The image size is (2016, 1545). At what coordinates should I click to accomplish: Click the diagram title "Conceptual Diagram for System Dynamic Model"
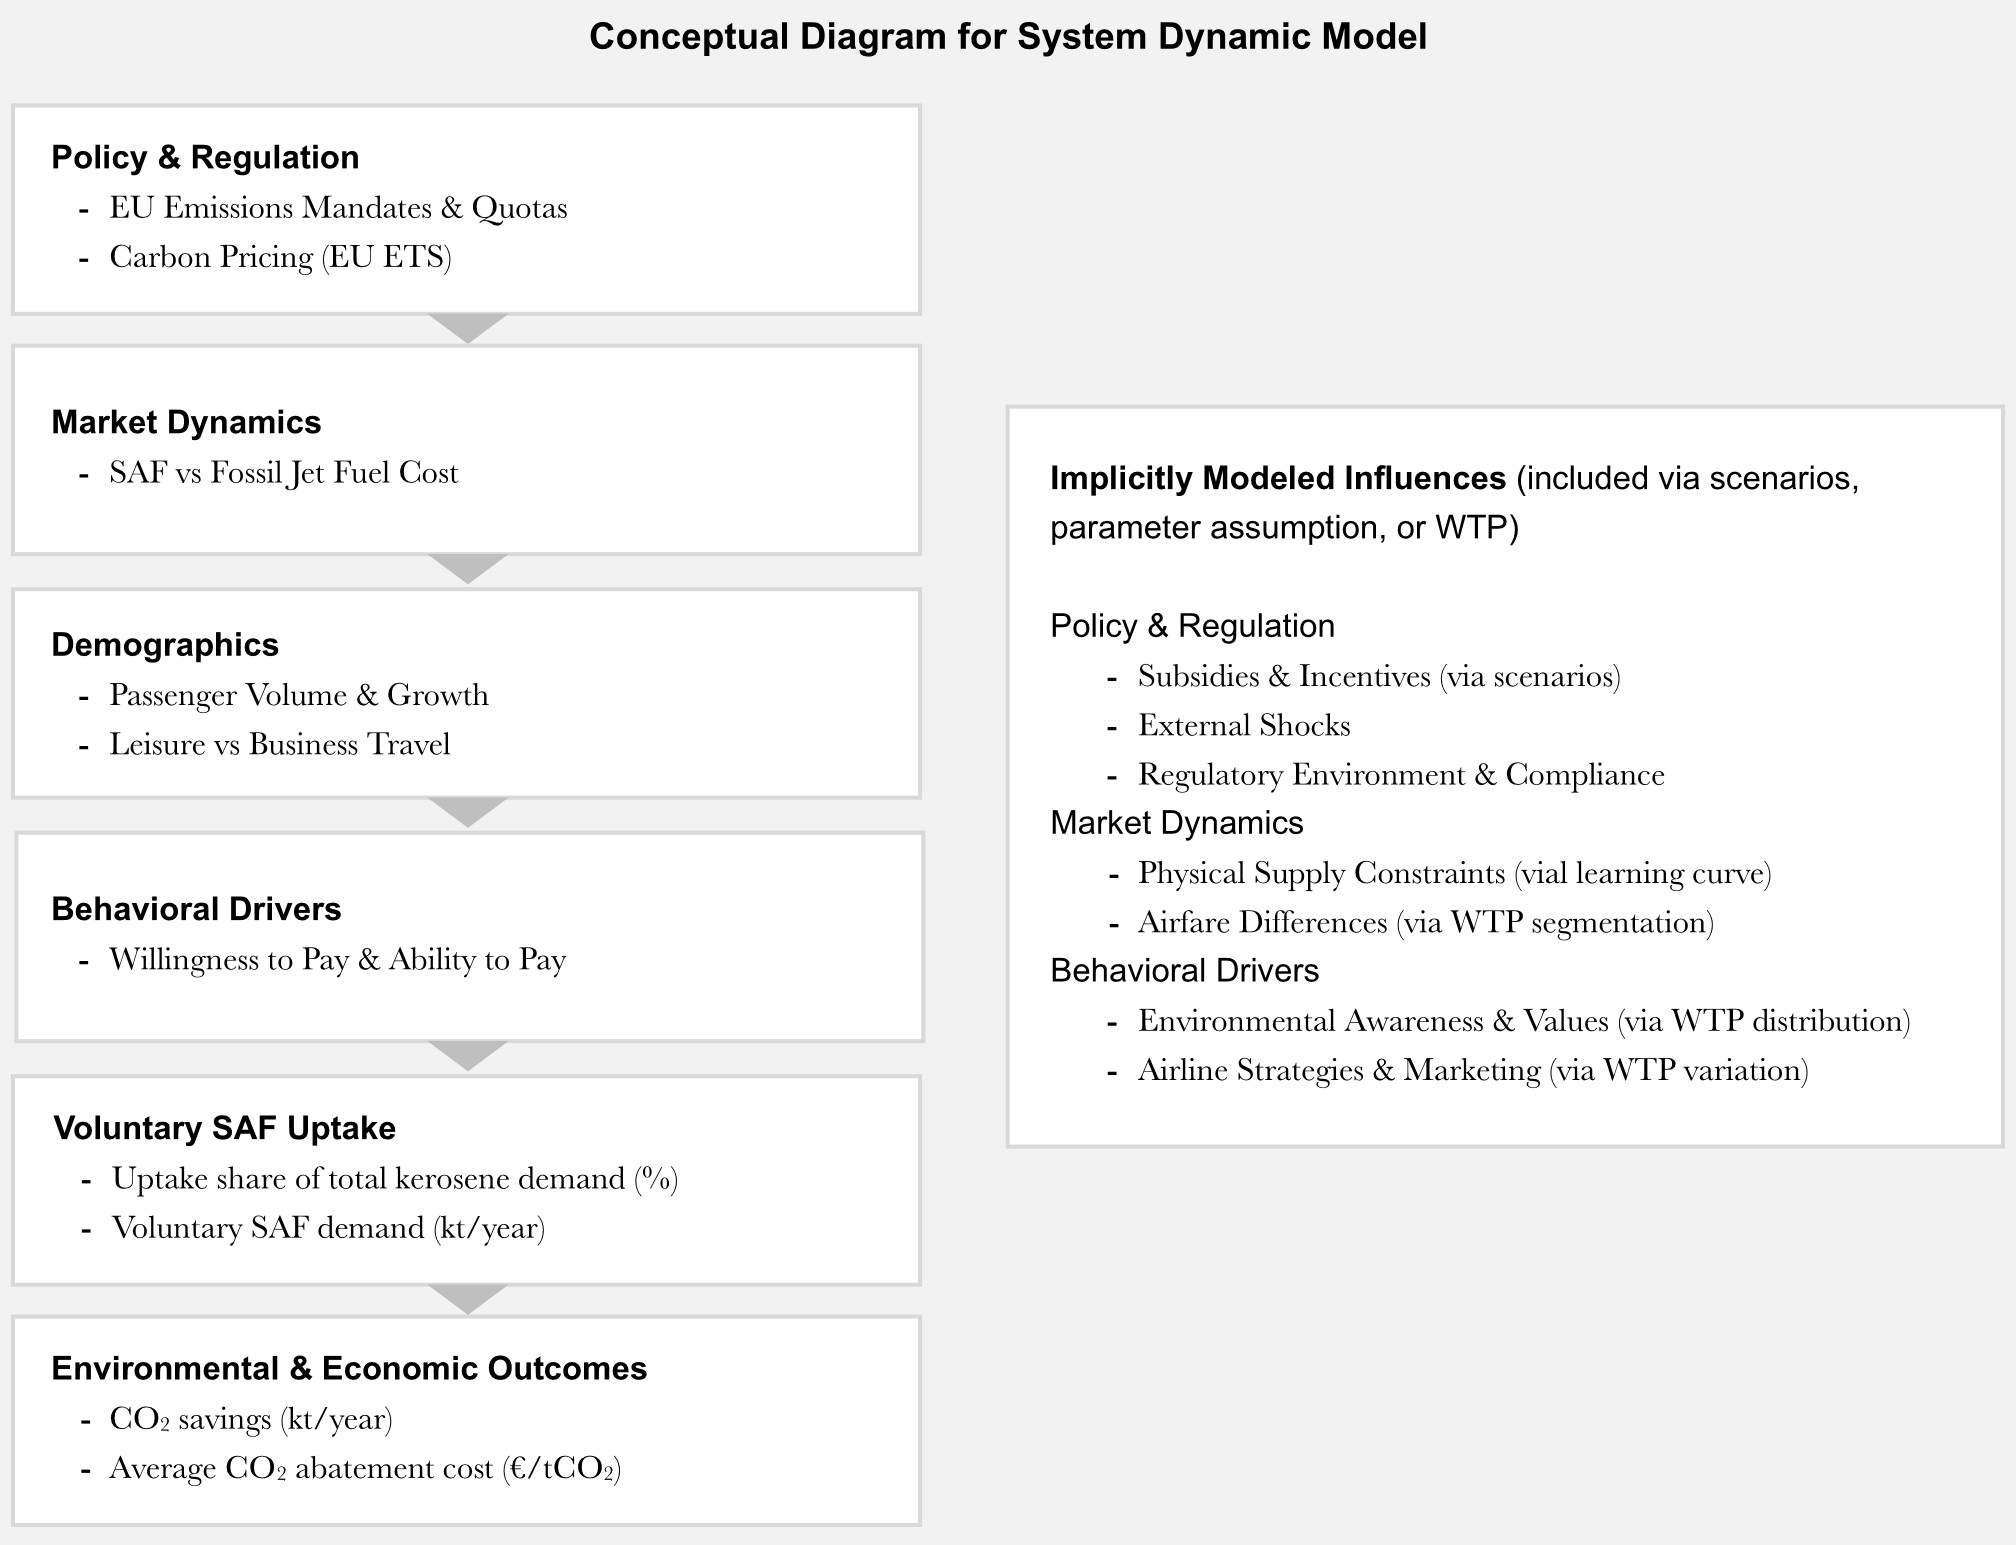1007,37
